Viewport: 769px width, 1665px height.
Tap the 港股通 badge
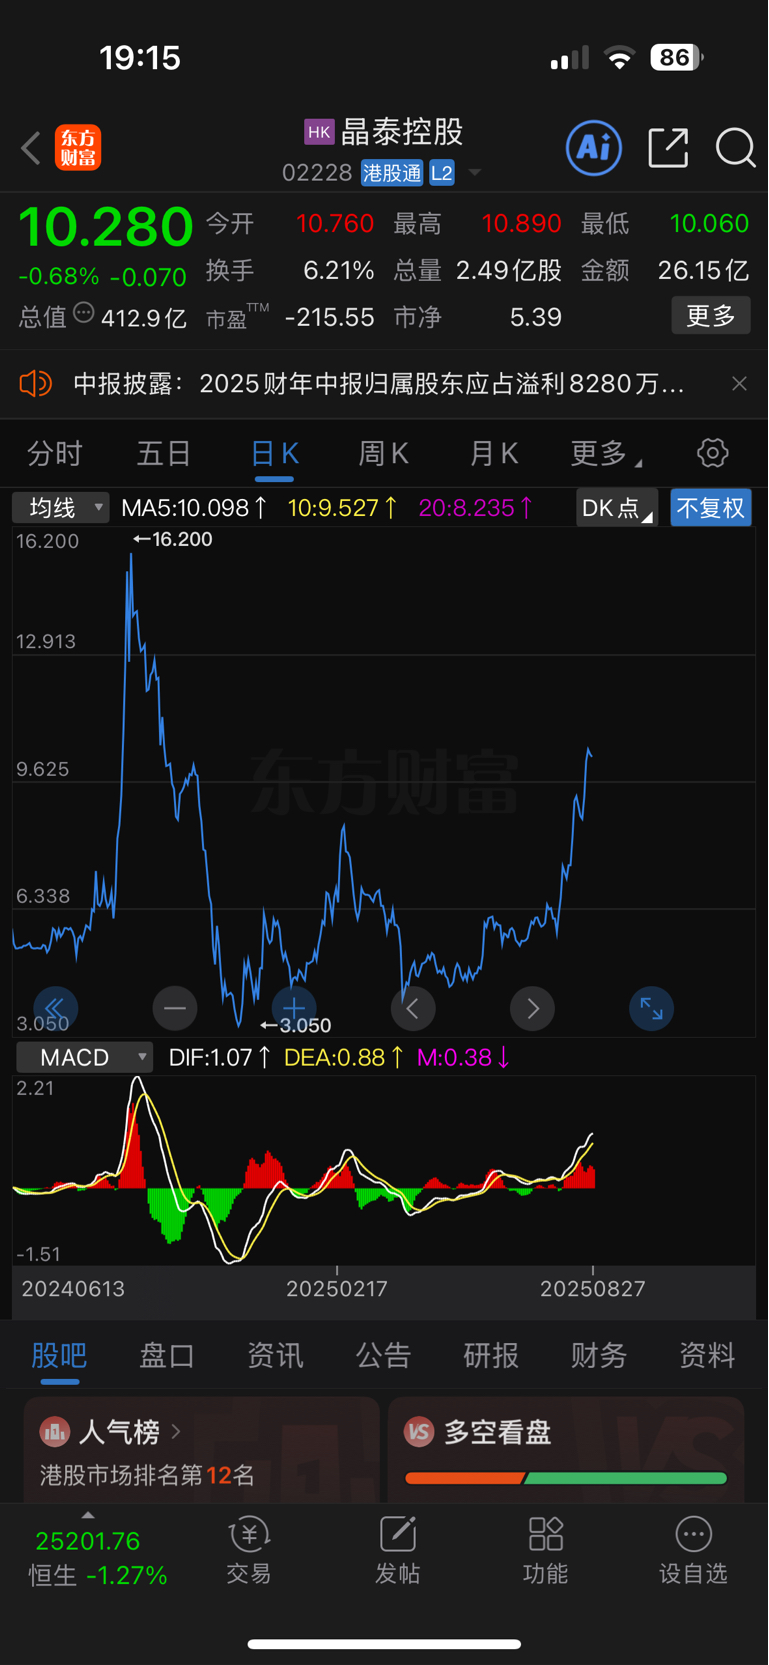coord(392,173)
